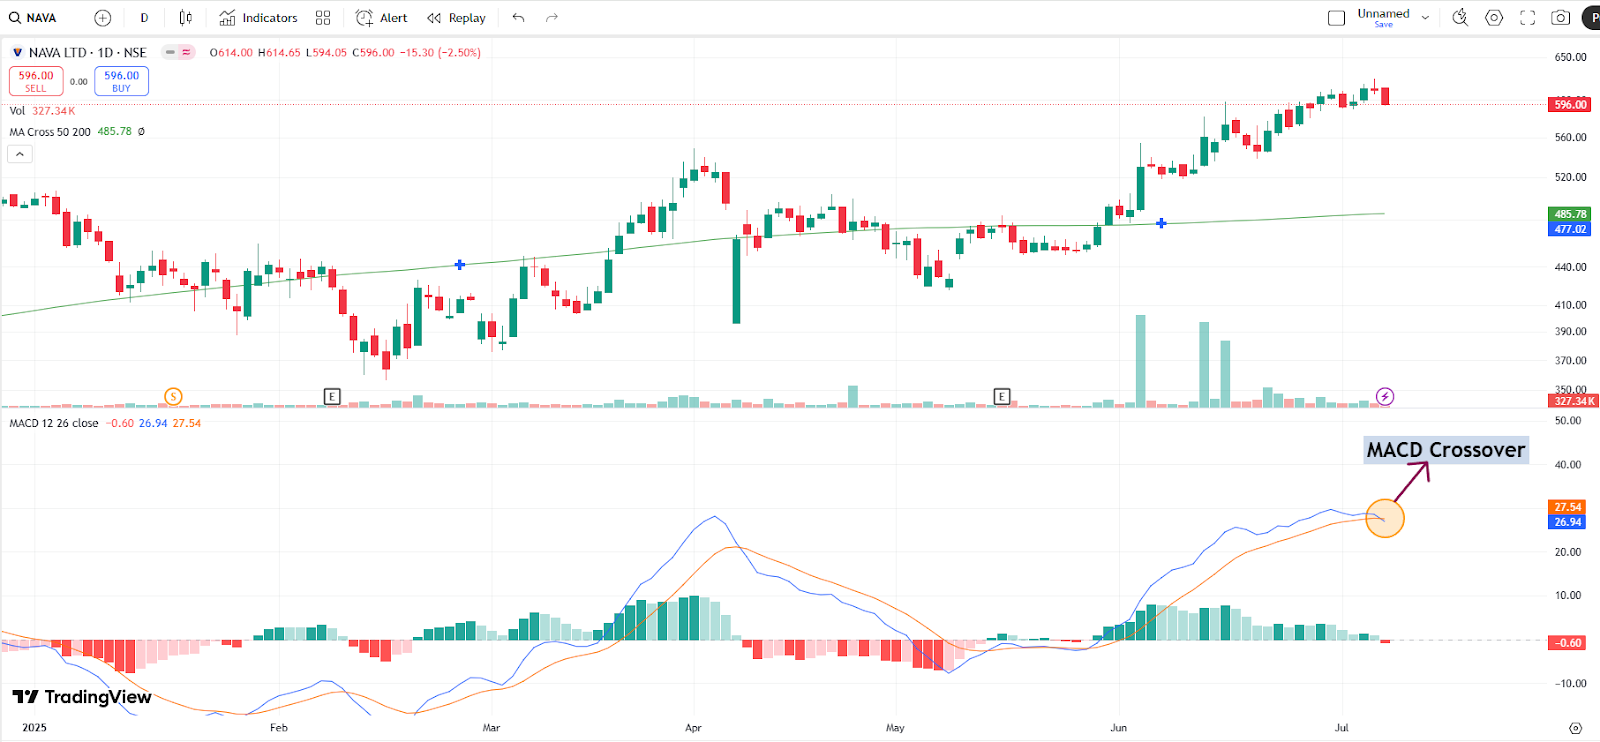Image resolution: width=1600 pixels, height=742 pixels.
Task: Click the green 485.78 MA value label
Action: (x=1570, y=214)
